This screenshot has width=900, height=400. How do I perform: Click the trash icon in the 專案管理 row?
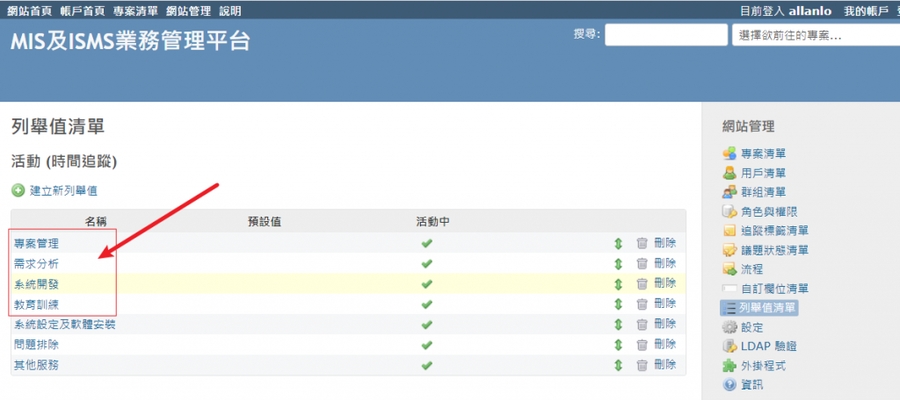click(642, 243)
